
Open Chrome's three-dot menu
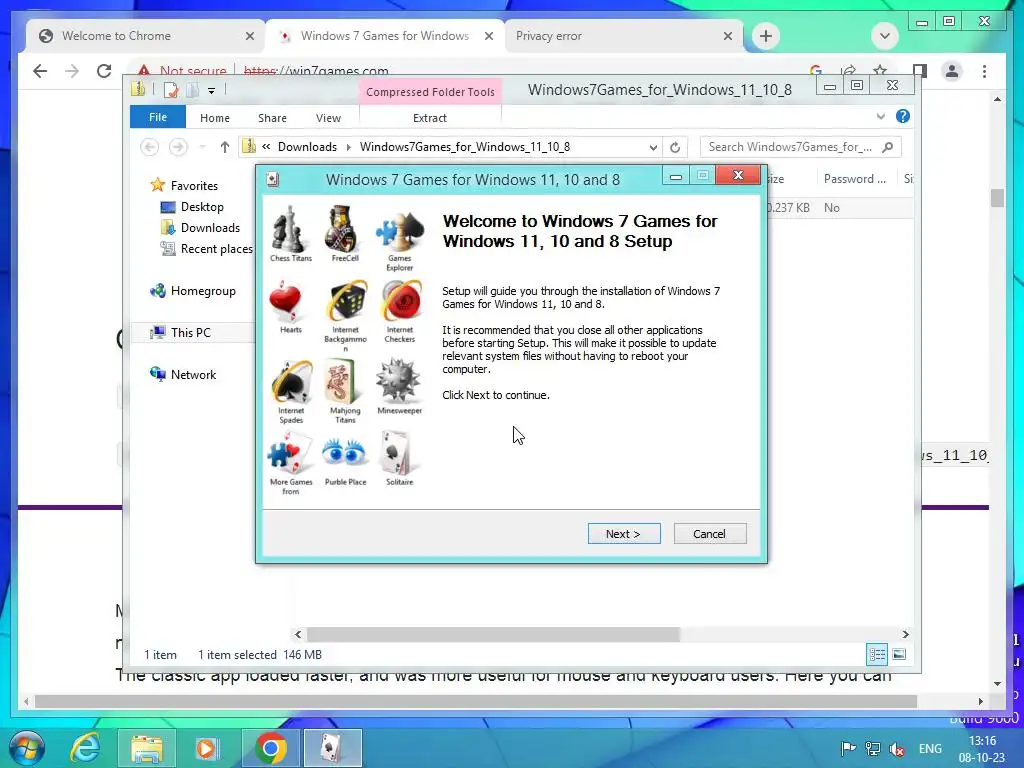point(984,71)
